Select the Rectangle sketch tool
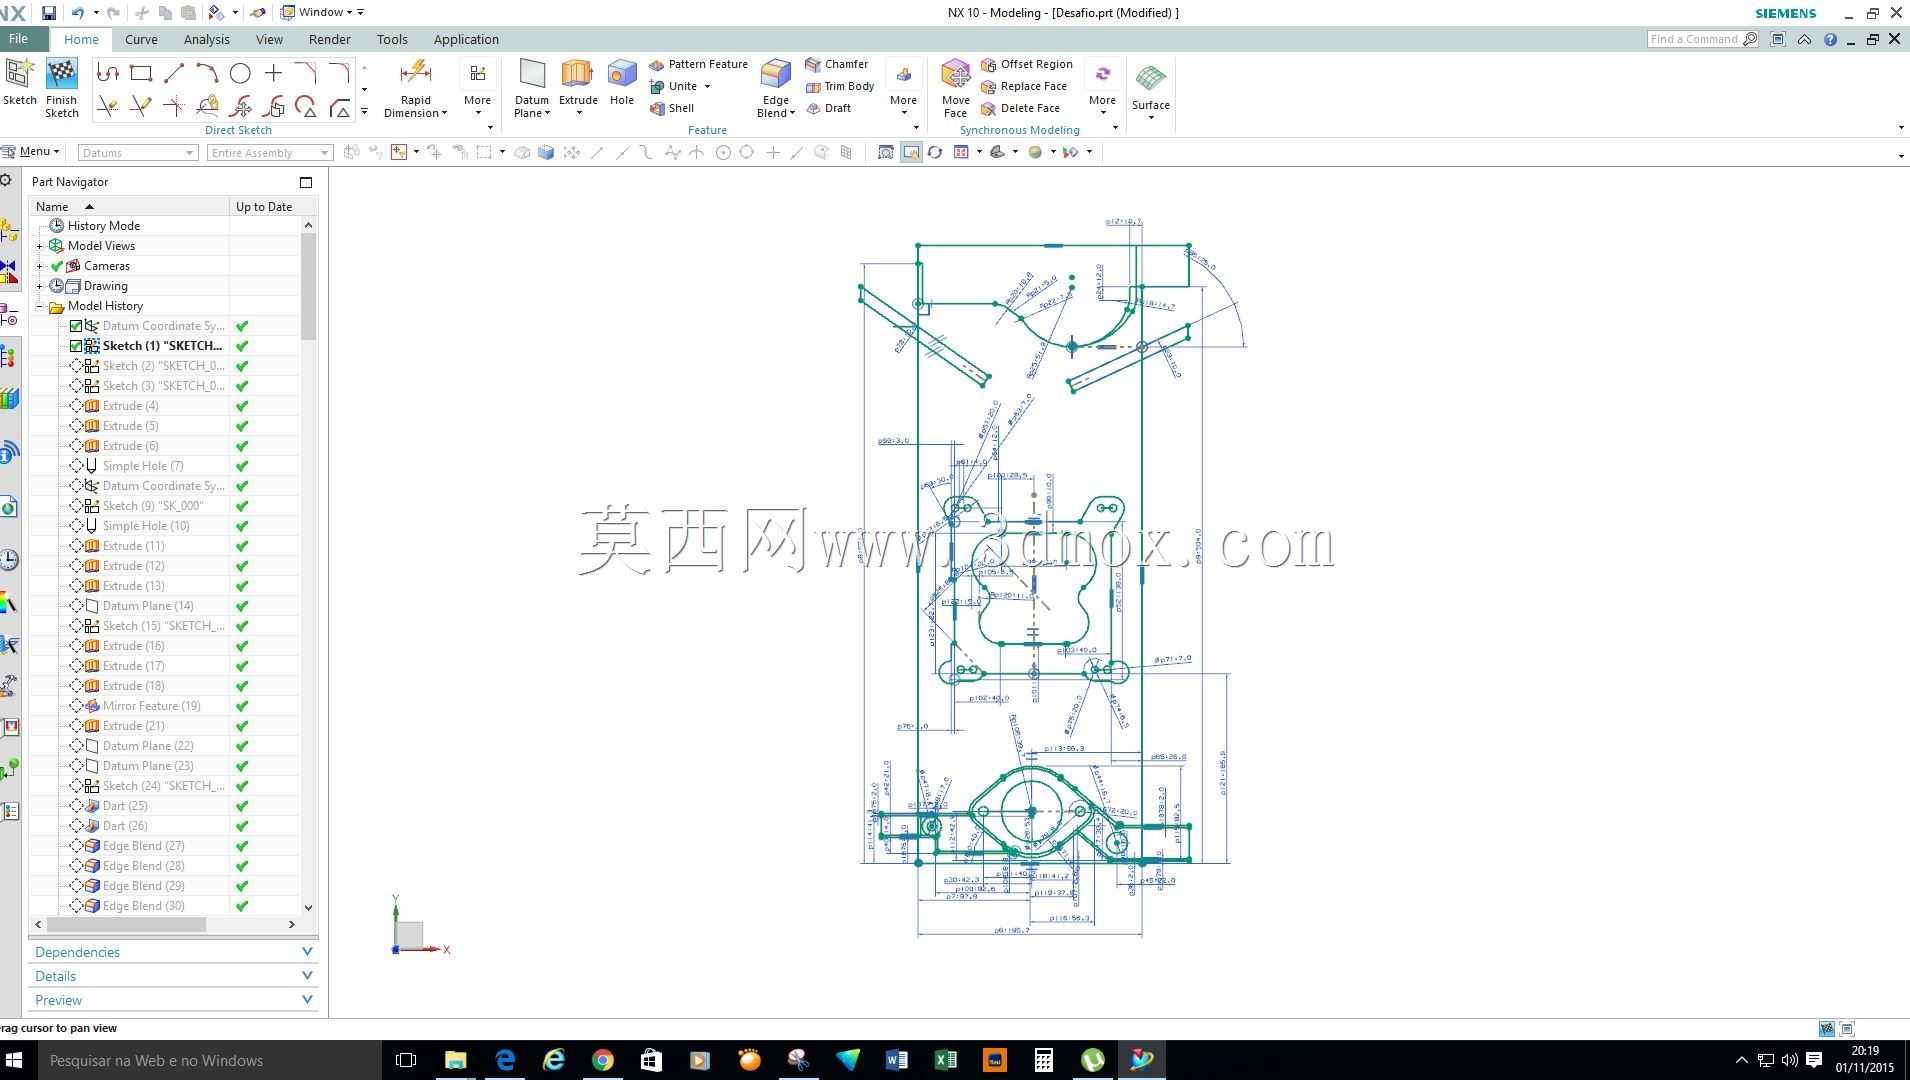 coord(141,73)
